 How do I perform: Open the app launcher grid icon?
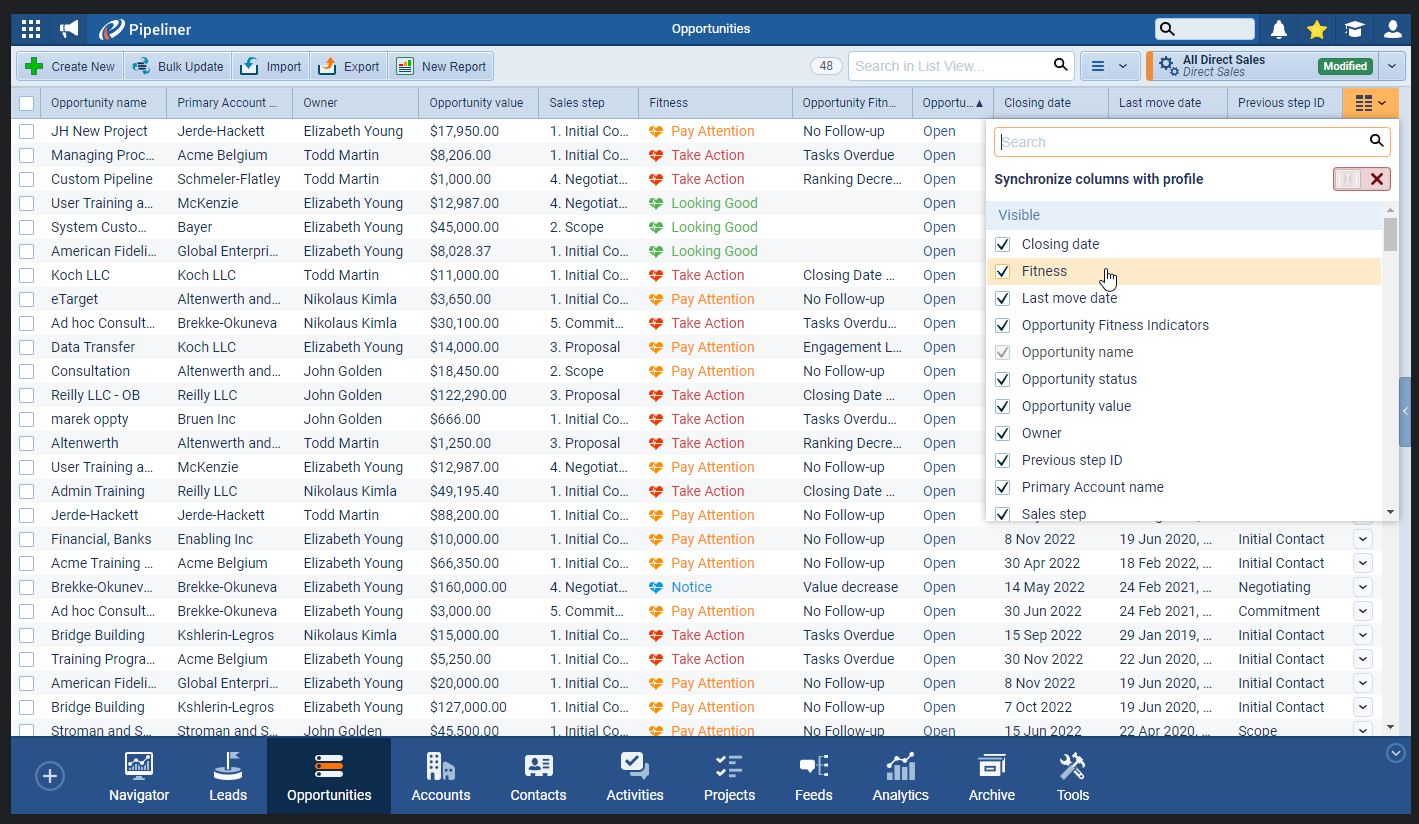tap(31, 29)
